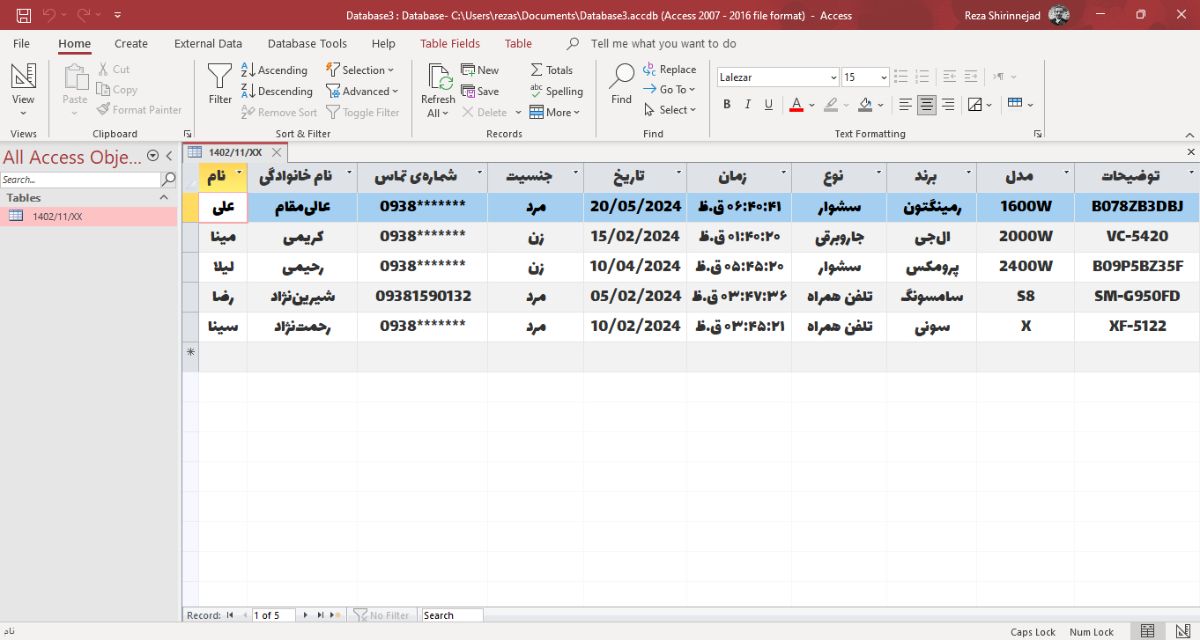Toggle italic formatting
This screenshot has height=640, width=1200.
(747, 104)
